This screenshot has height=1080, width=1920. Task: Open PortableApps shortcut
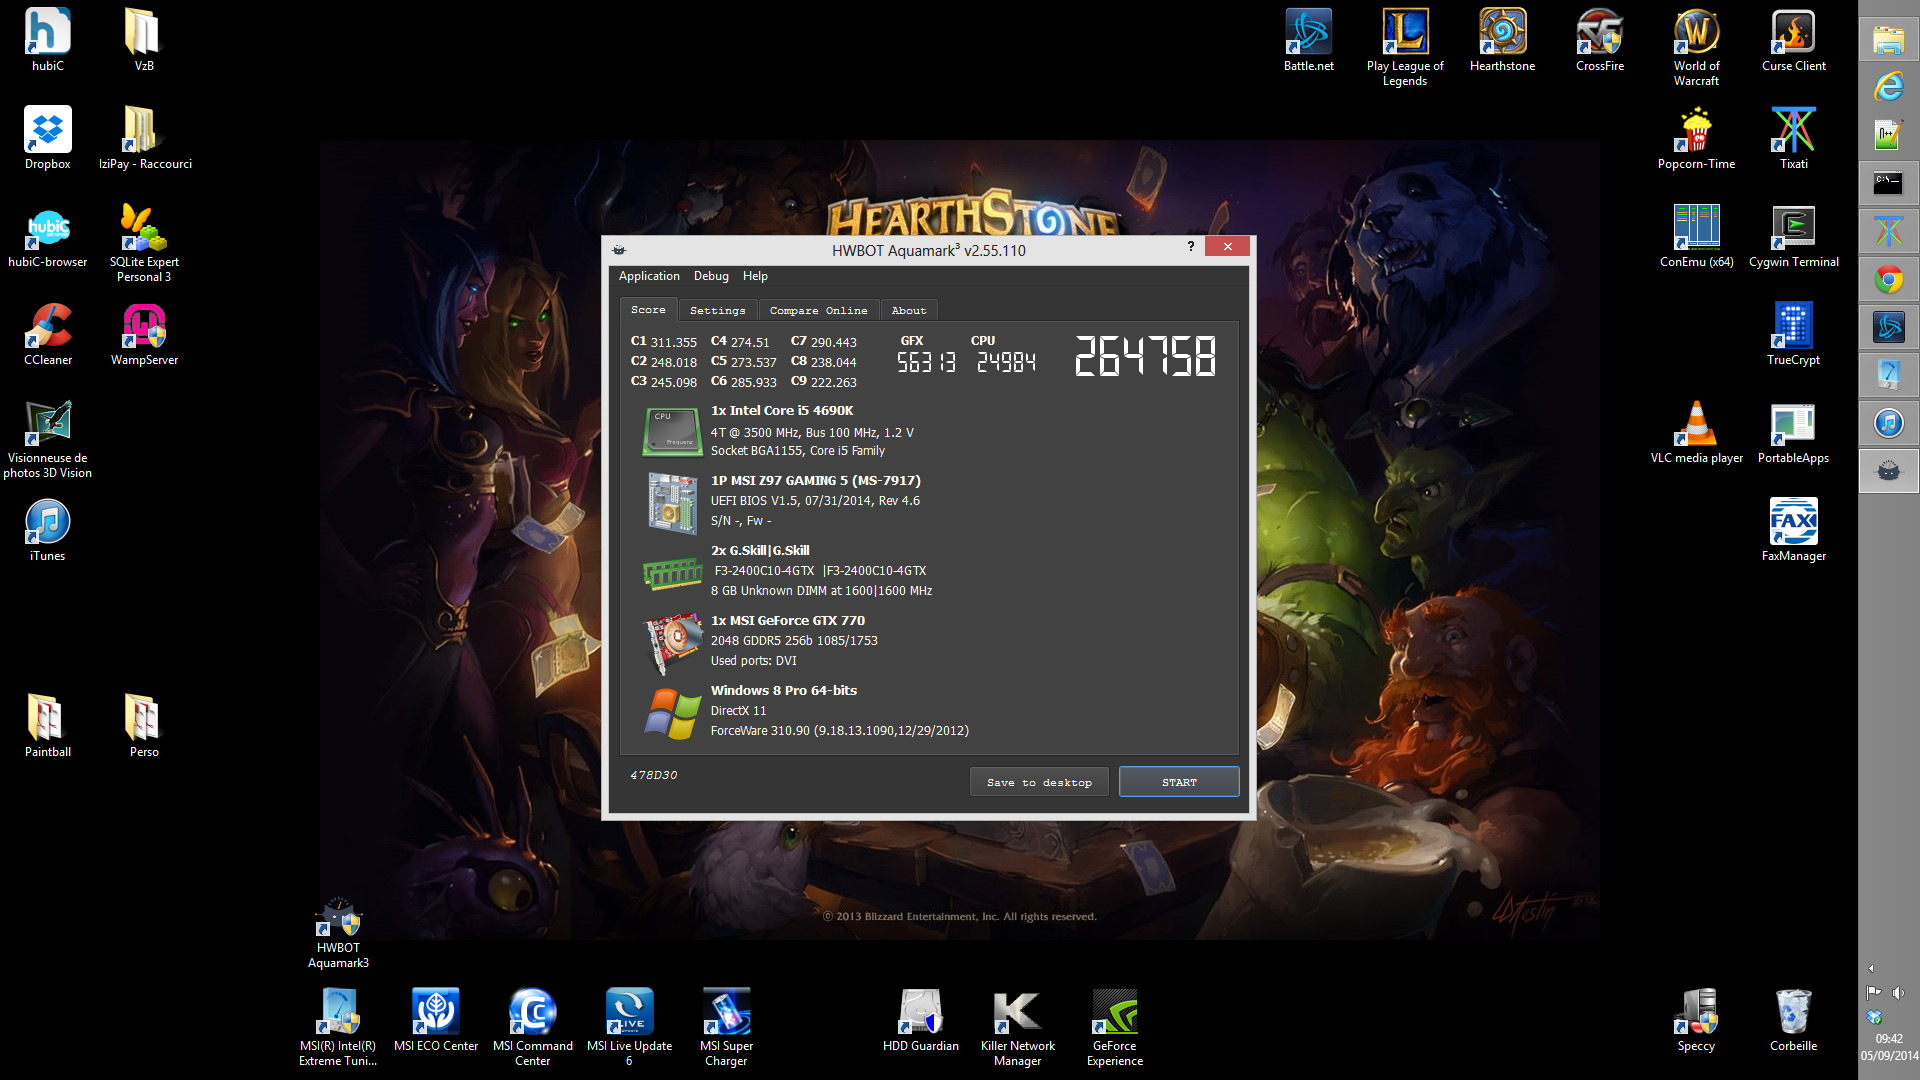point(1793,432)
